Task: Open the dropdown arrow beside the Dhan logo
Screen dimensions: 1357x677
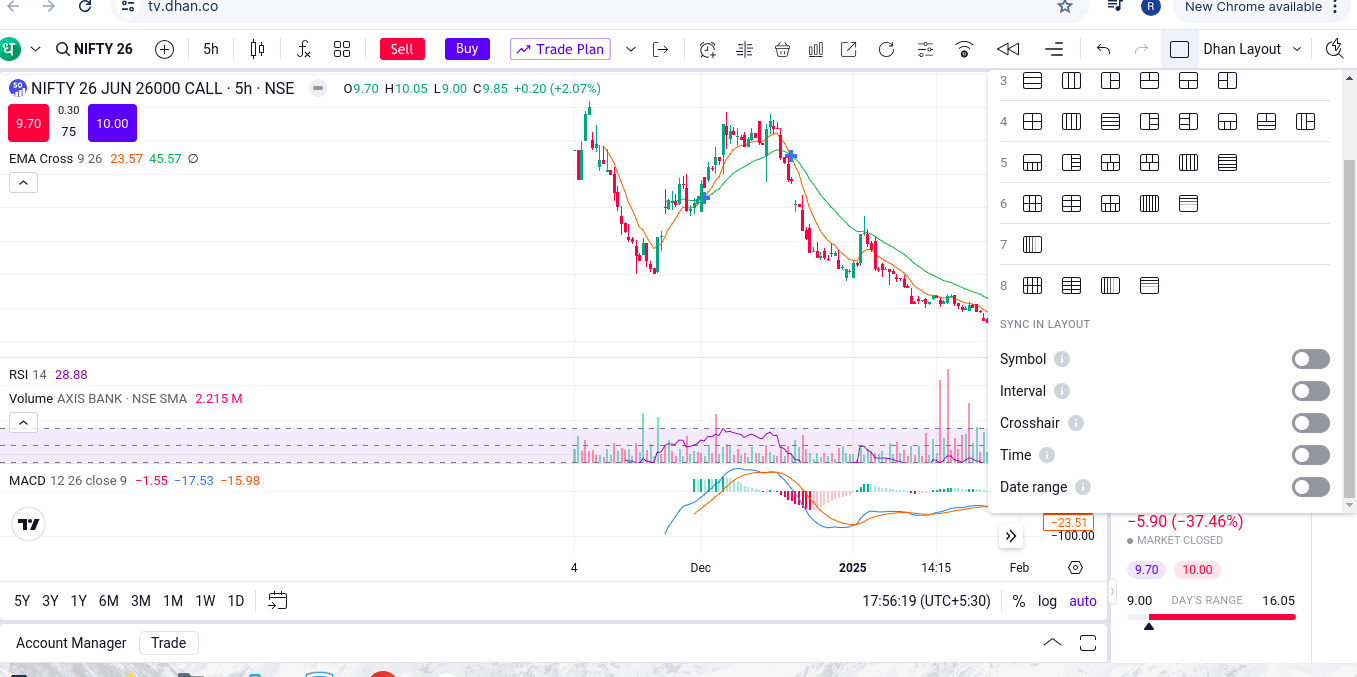Action: pos(35,49)
